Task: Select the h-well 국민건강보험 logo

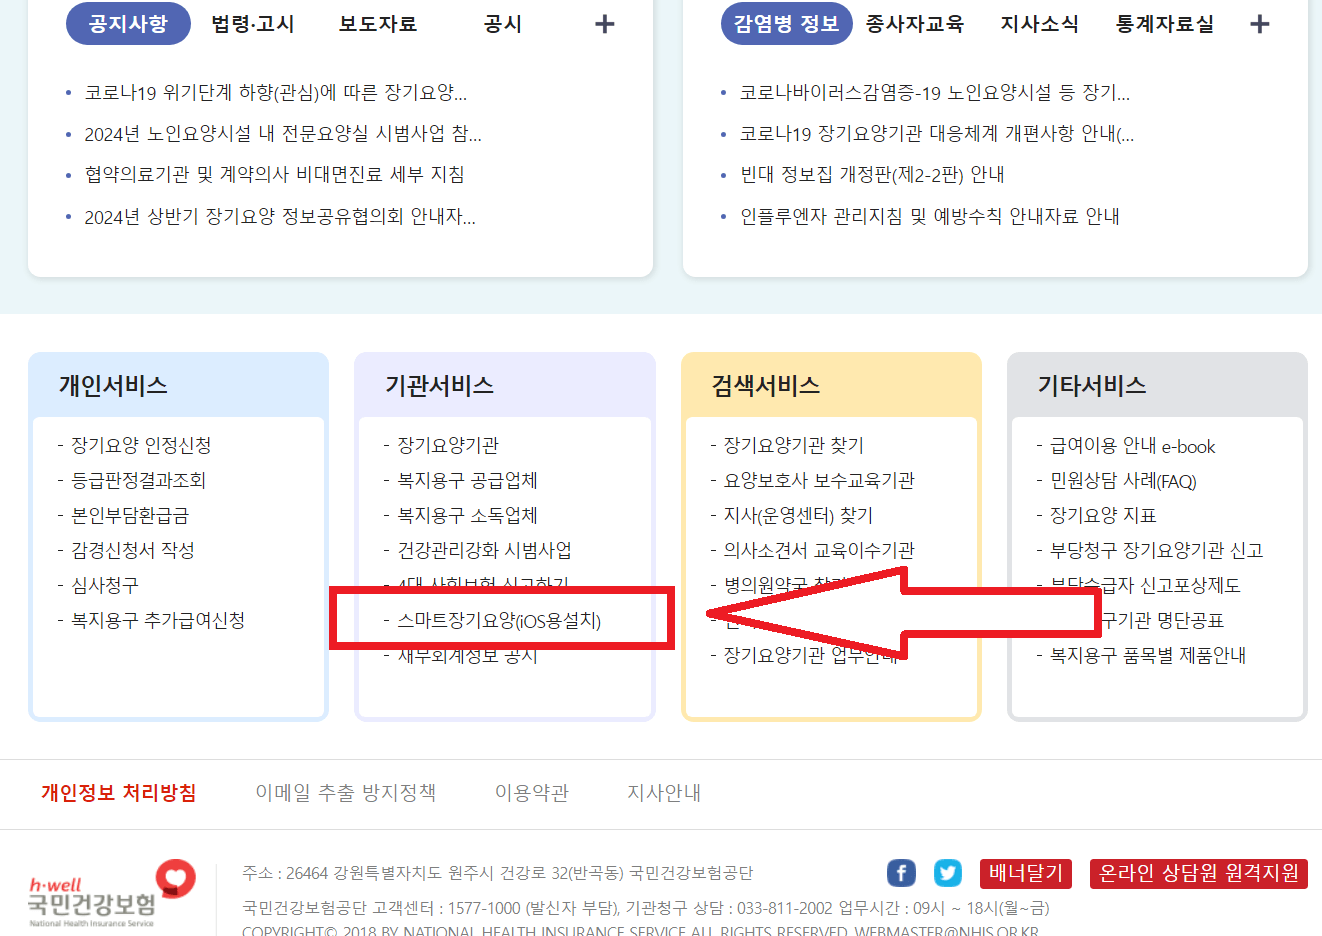Action: pyautogui.click(x=95, y=890)
